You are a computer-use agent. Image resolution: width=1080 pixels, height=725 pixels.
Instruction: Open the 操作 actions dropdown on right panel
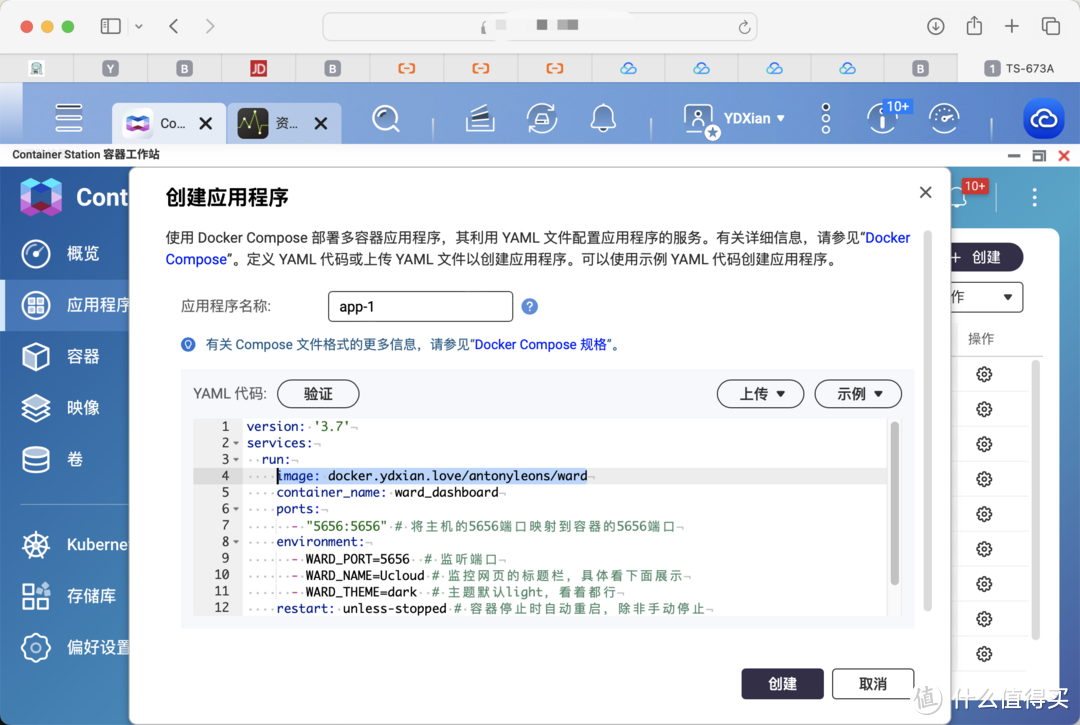tap(985, 297)
